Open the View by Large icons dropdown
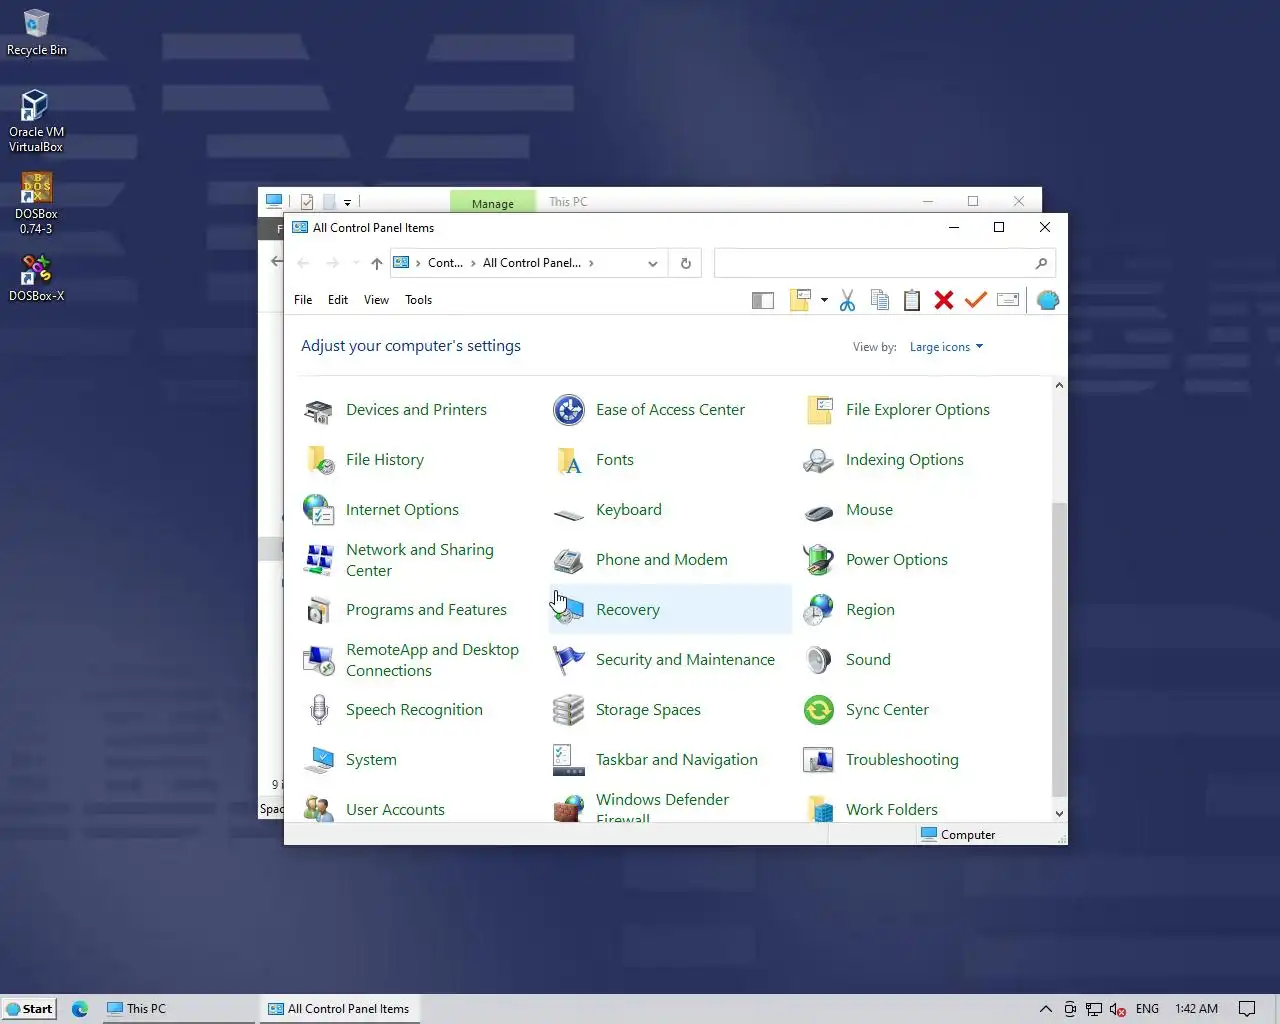Screen dimensions: 1280x1024 click(x=946, y=347)
